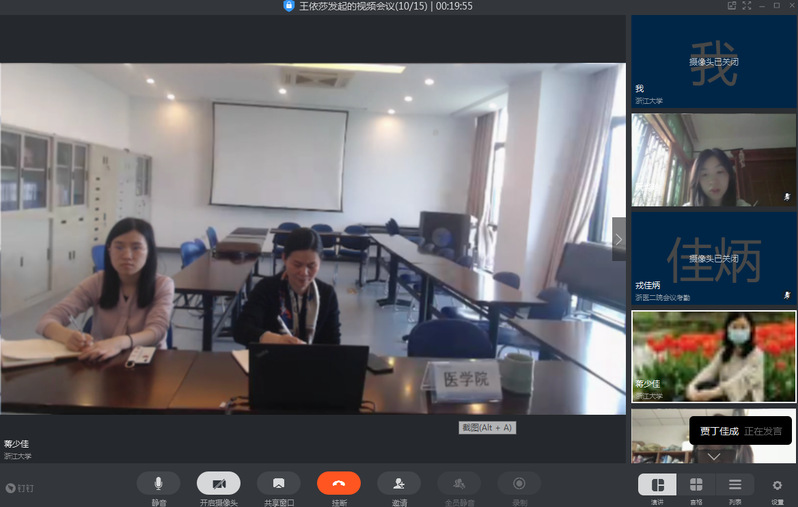Mute the microphone with 静音
This screenshot has width=798, height=507.
(x=158, y=483)
